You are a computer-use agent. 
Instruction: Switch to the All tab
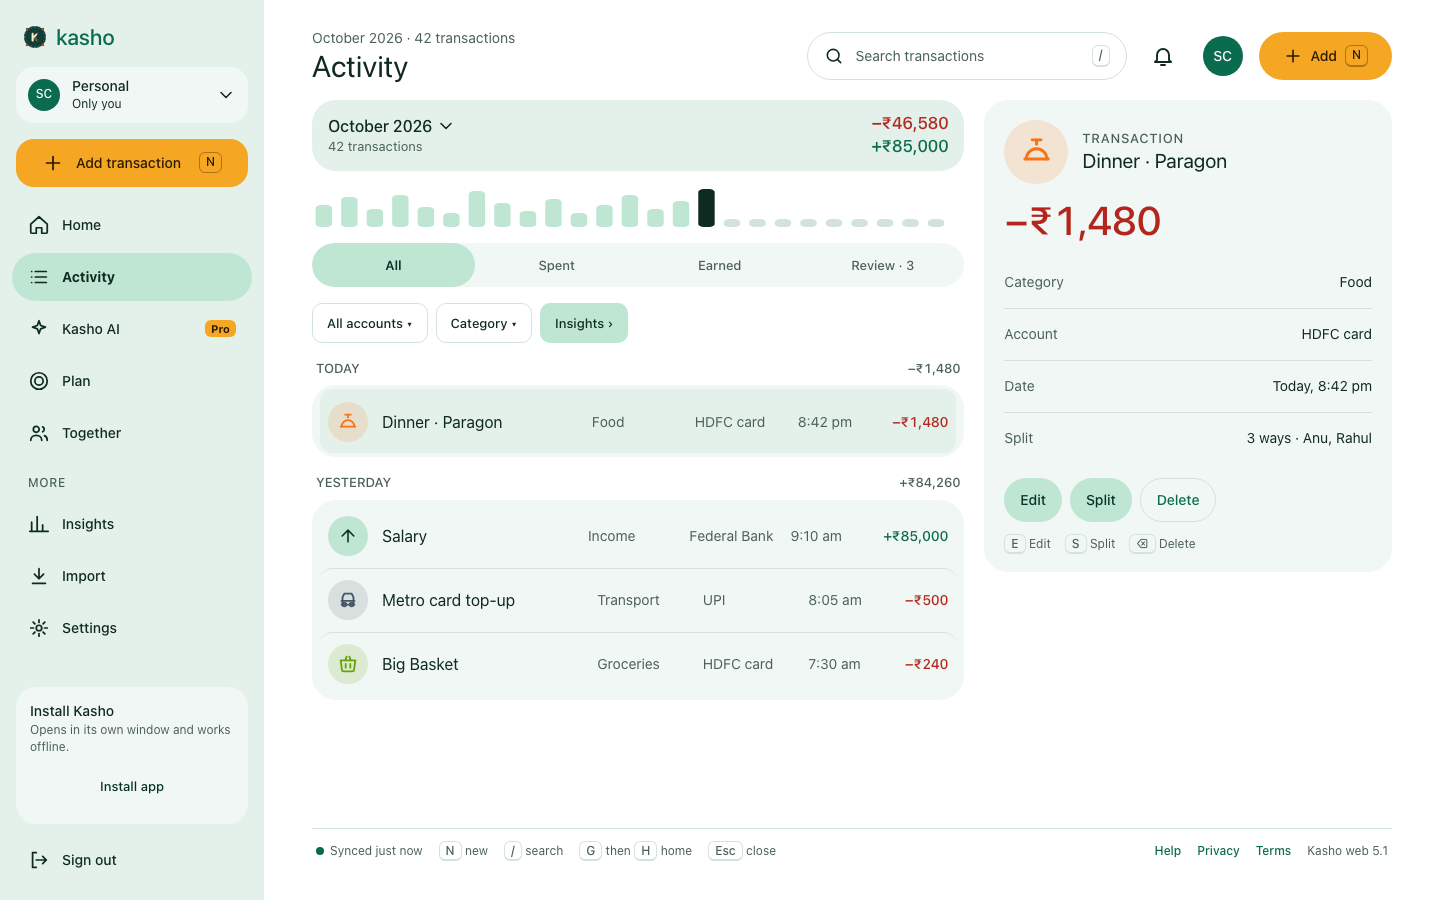coord(394,265)
